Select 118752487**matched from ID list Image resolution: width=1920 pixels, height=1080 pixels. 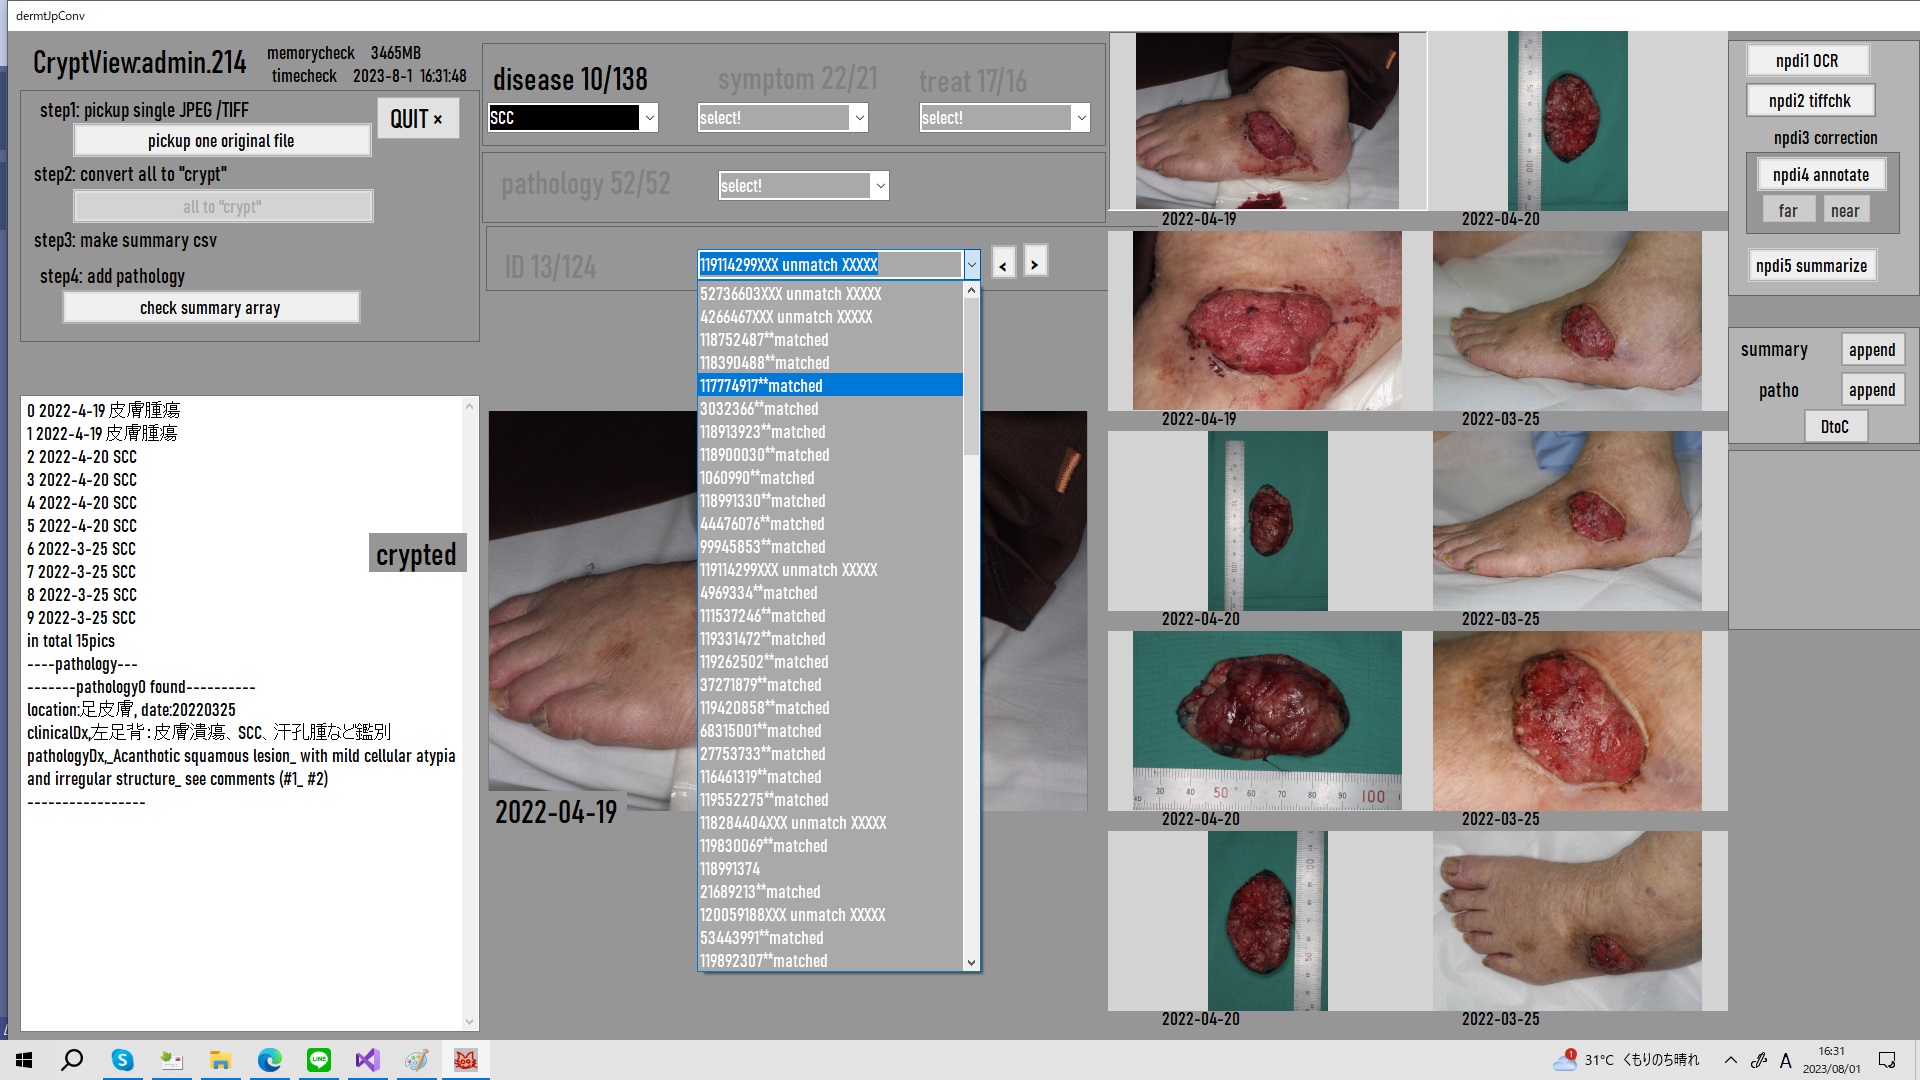[764, 340]
